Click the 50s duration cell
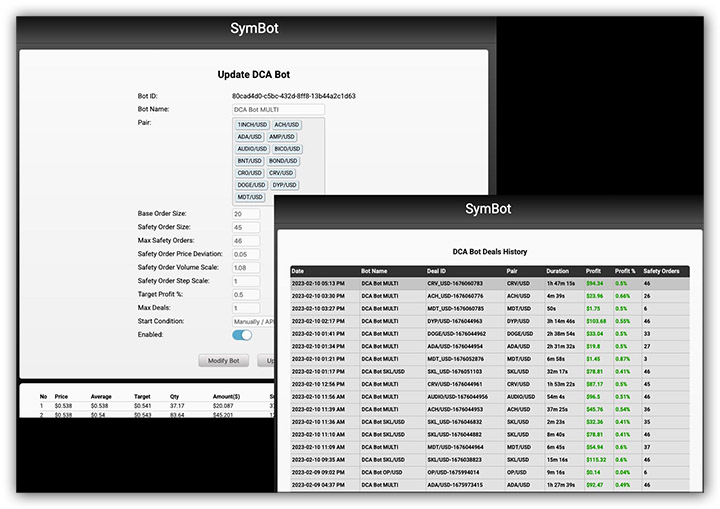 [x=551, y=309]
